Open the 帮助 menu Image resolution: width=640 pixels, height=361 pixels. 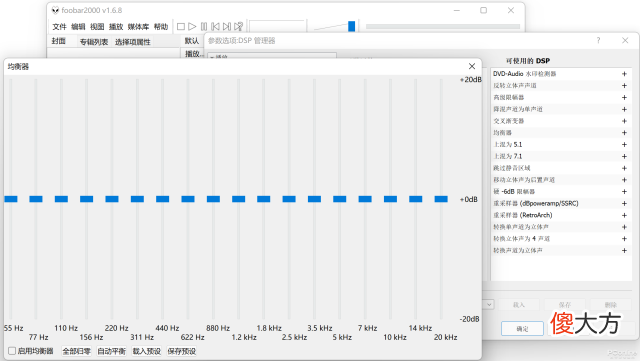tap(161, 27)
